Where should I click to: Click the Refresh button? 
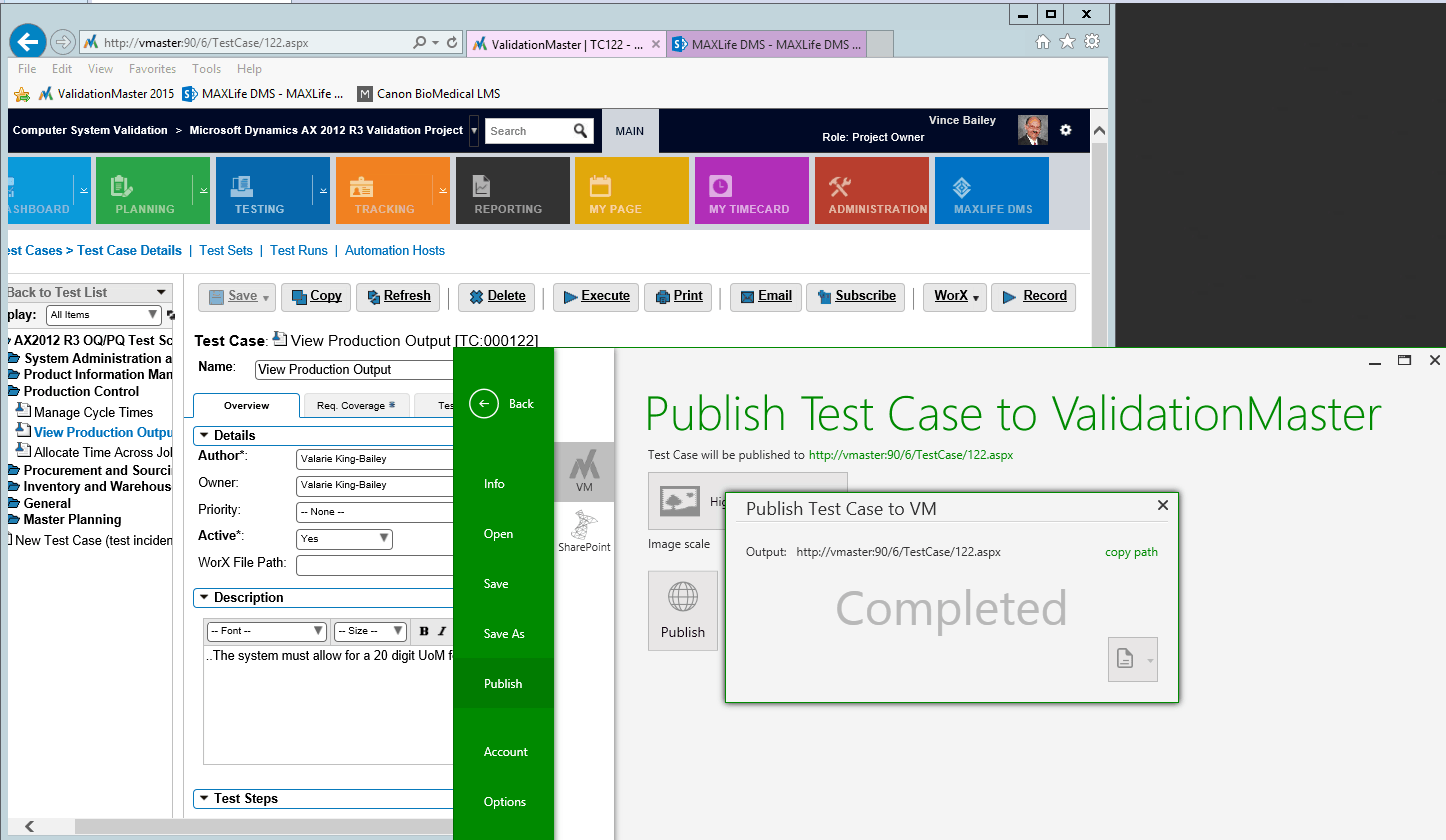coord(398,296)
